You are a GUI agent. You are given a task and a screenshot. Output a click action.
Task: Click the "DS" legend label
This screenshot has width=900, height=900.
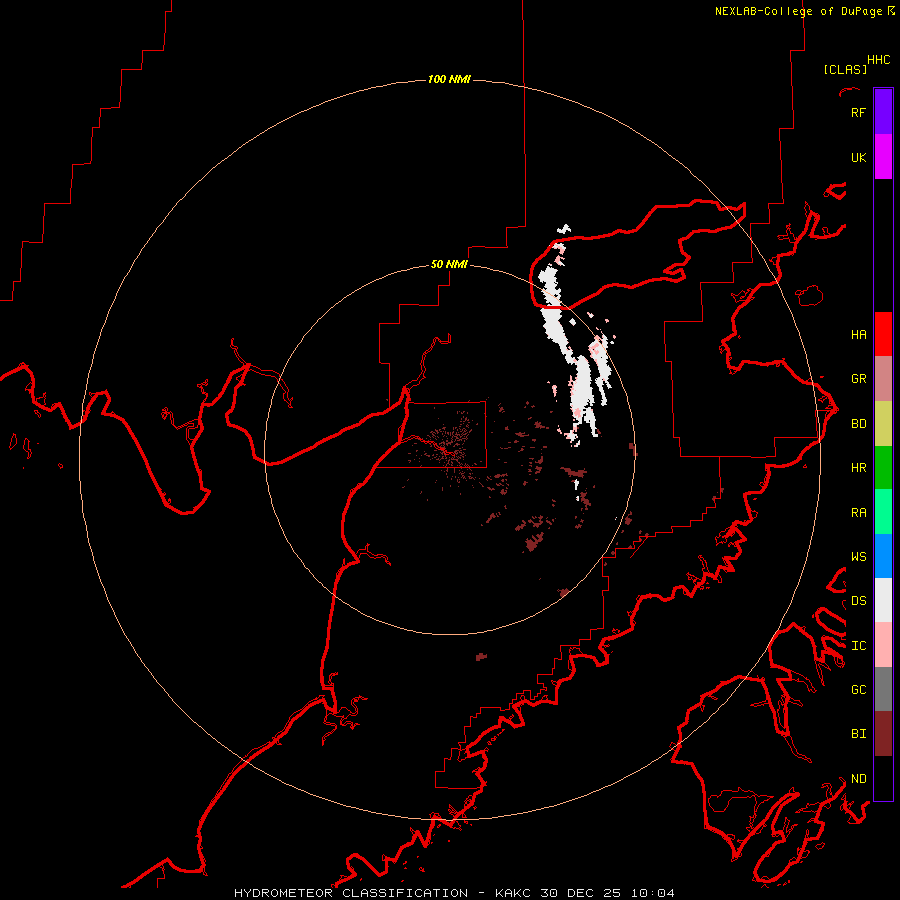pos(858,601)
